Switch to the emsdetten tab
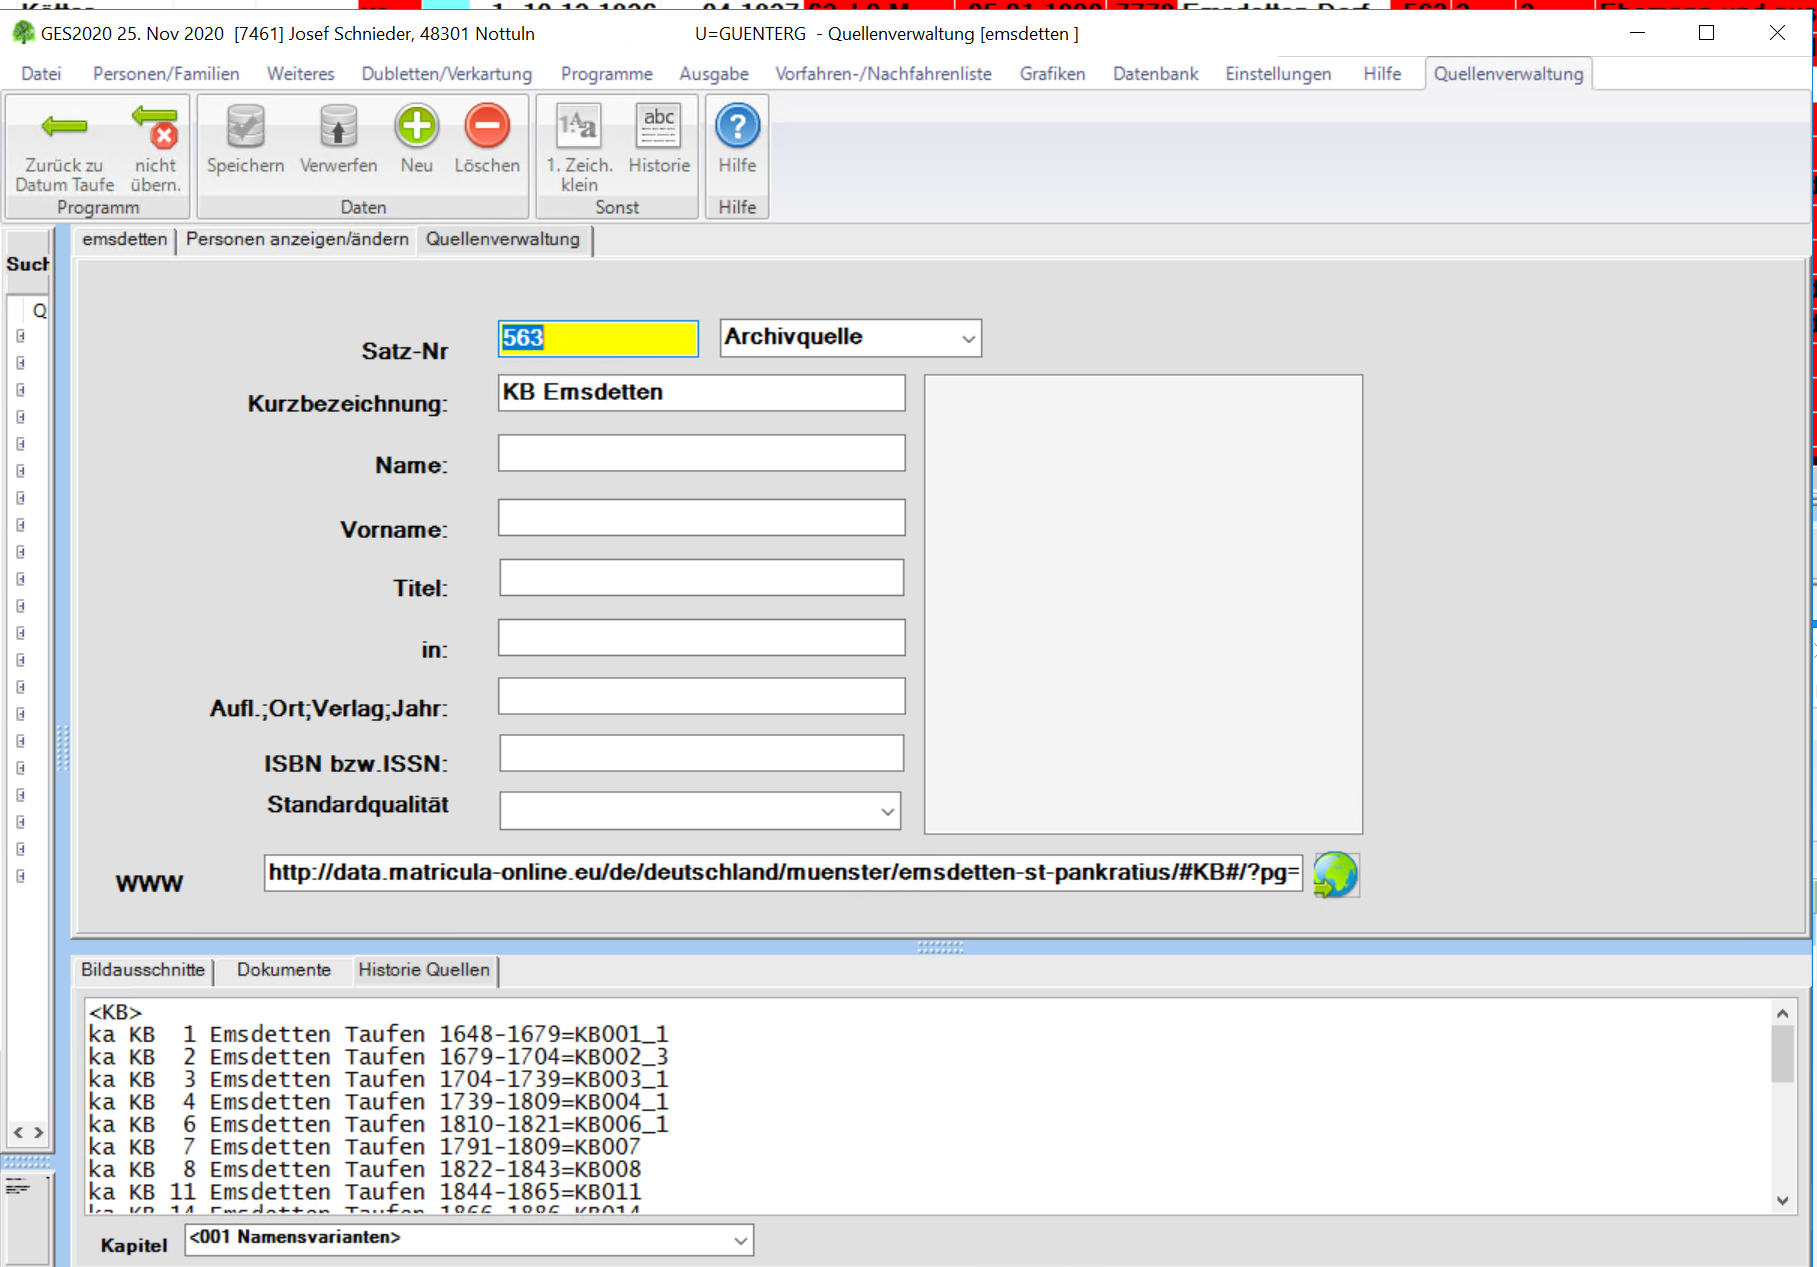Viewport: 1817px width, 1267px height. (x=125, y=240)
